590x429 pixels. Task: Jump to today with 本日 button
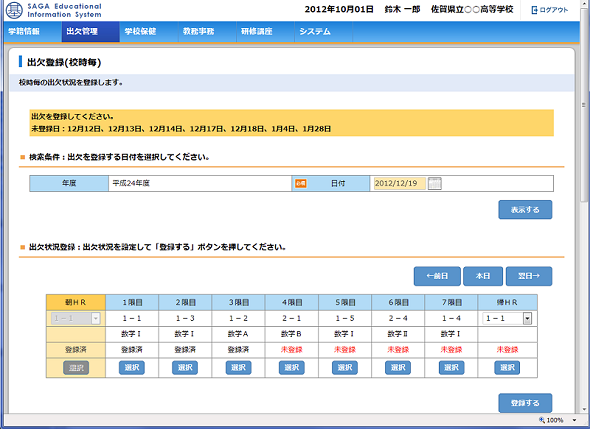(x=483, y=276)
